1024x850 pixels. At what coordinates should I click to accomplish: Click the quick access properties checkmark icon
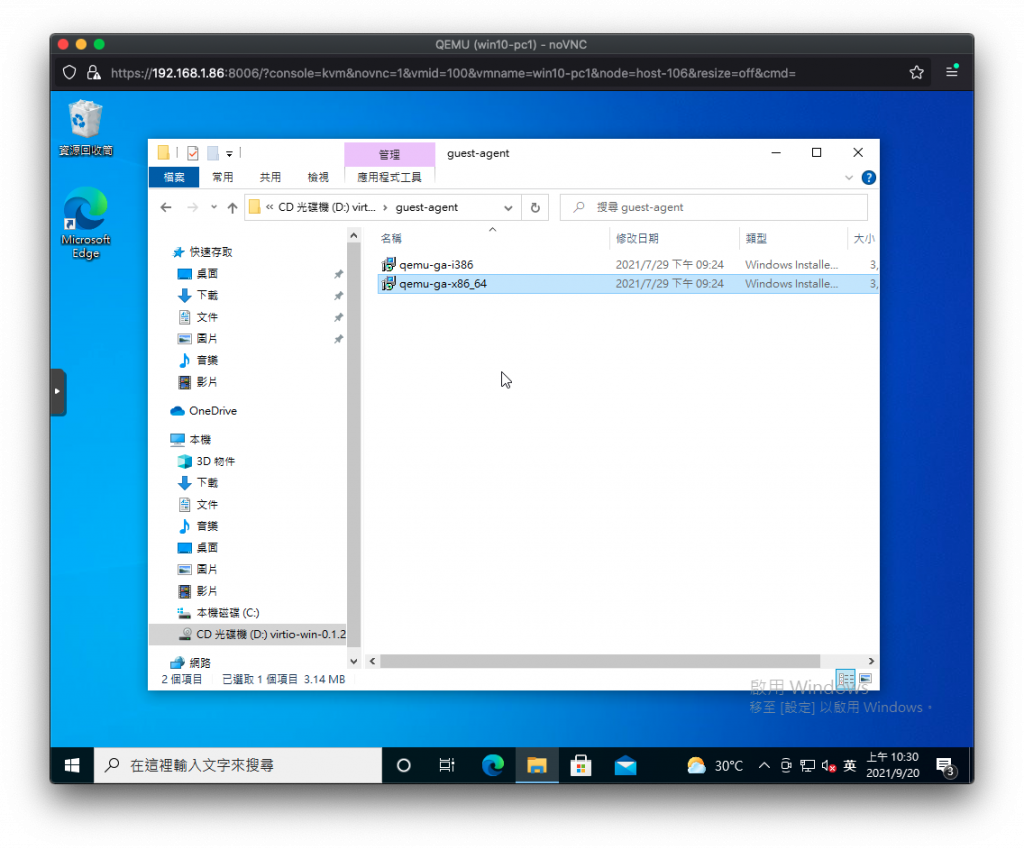click(x=193, y=153)
